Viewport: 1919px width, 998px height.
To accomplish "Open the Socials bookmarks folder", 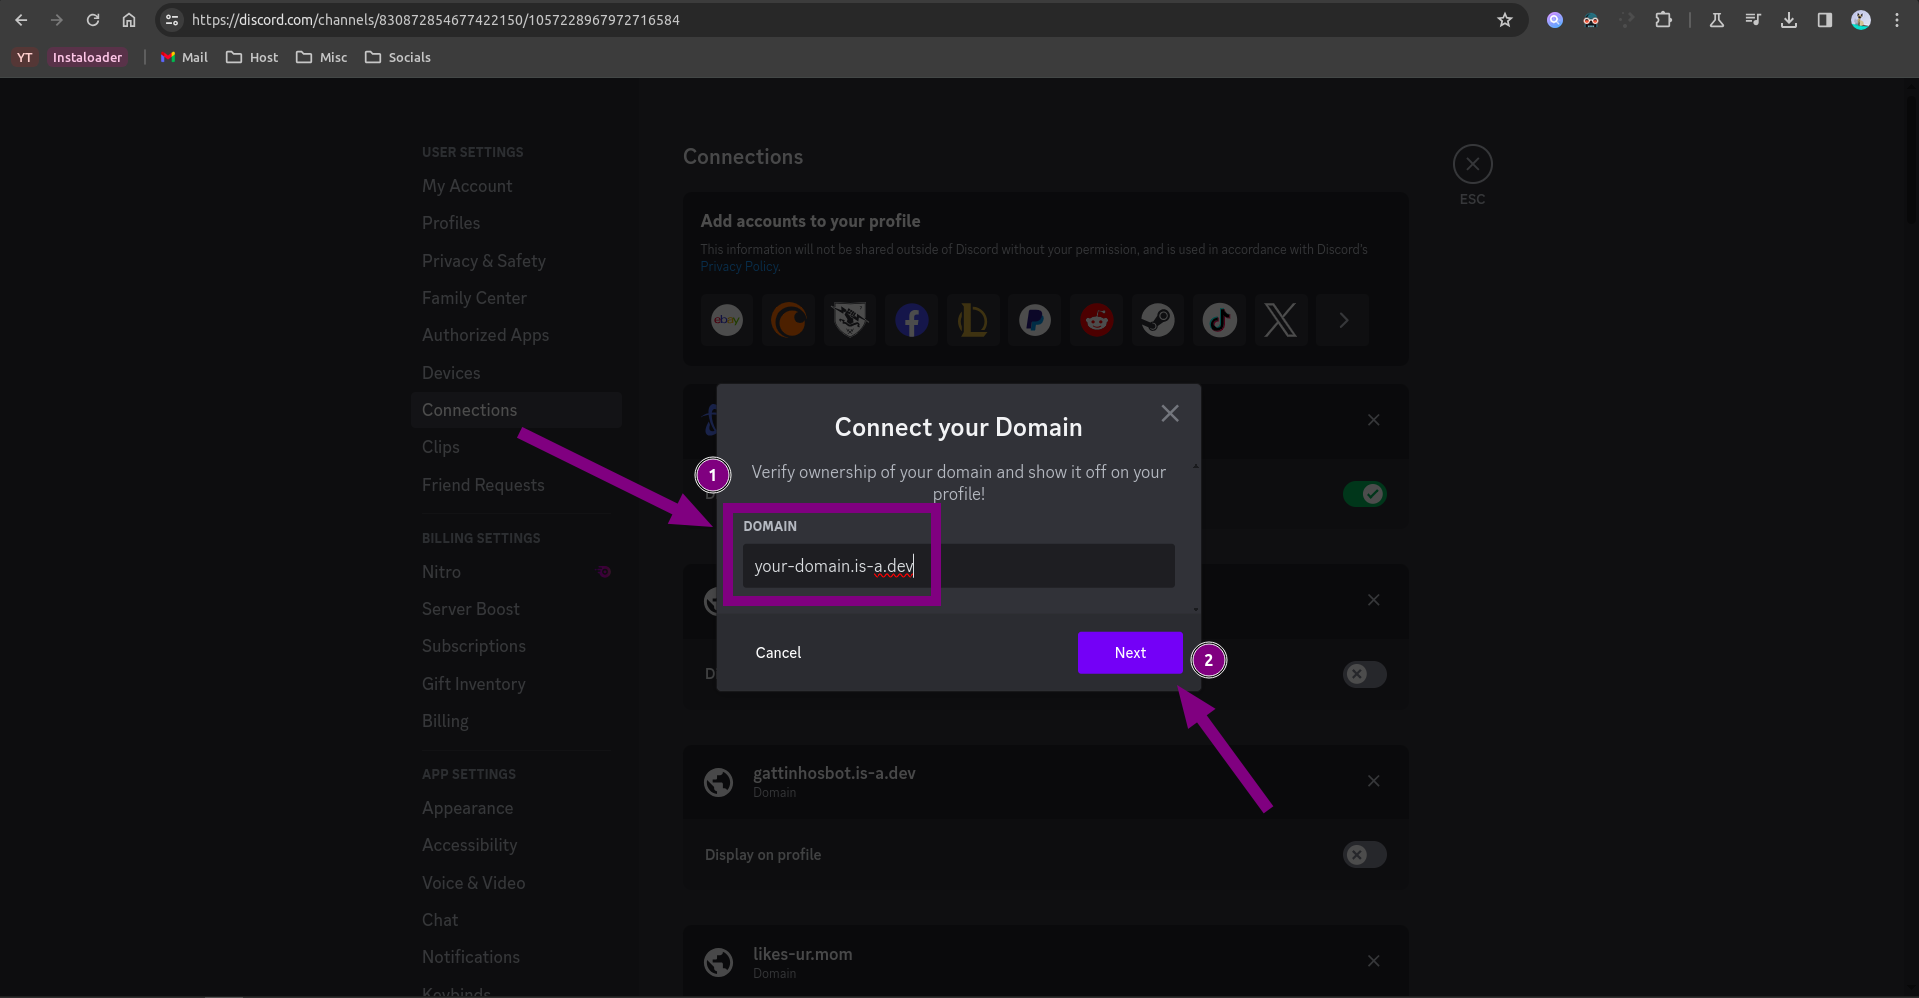I will pyautogui.click(x=398, y=58).
